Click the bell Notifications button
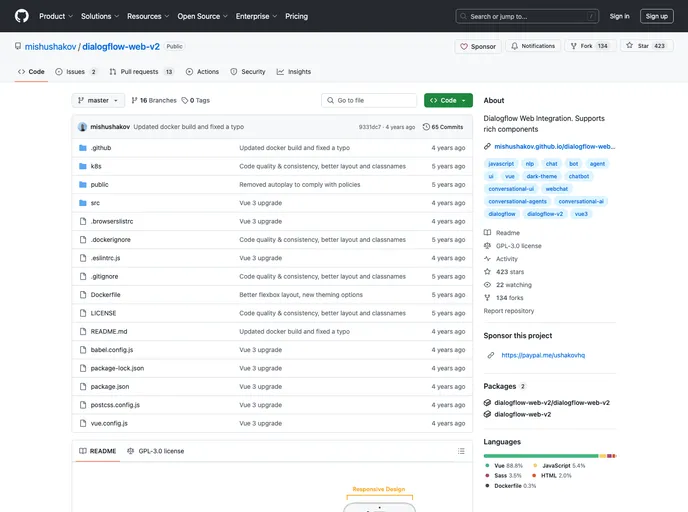The height and width of the screenshot is (512, 688). (533, 46)
